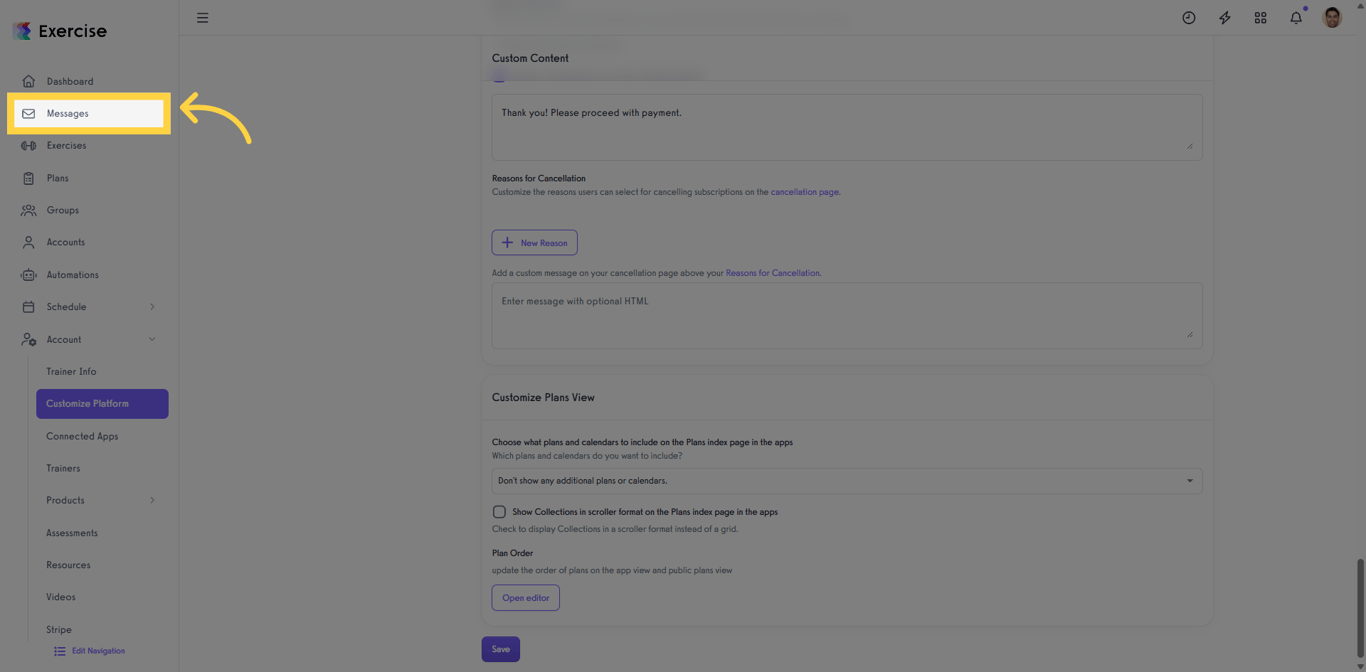Click the Plans clipboard icon
Viewport: 1366px width, 672px height.
(x=29, y=177)
